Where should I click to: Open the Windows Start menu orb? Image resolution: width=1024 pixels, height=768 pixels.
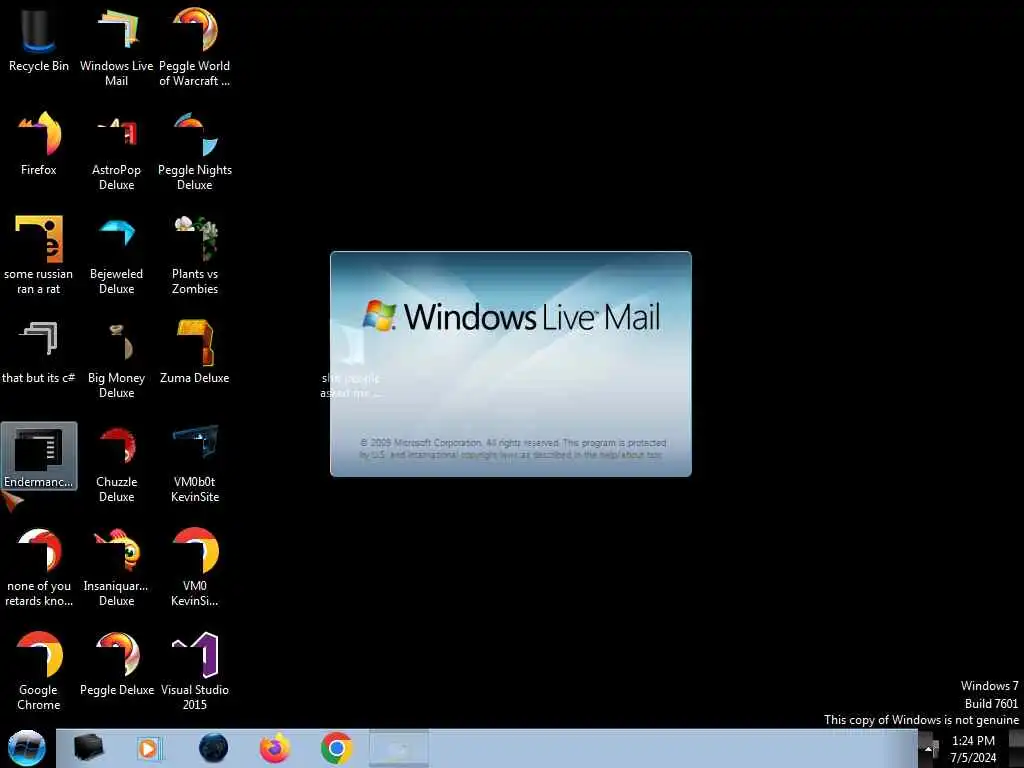point(27,748)
